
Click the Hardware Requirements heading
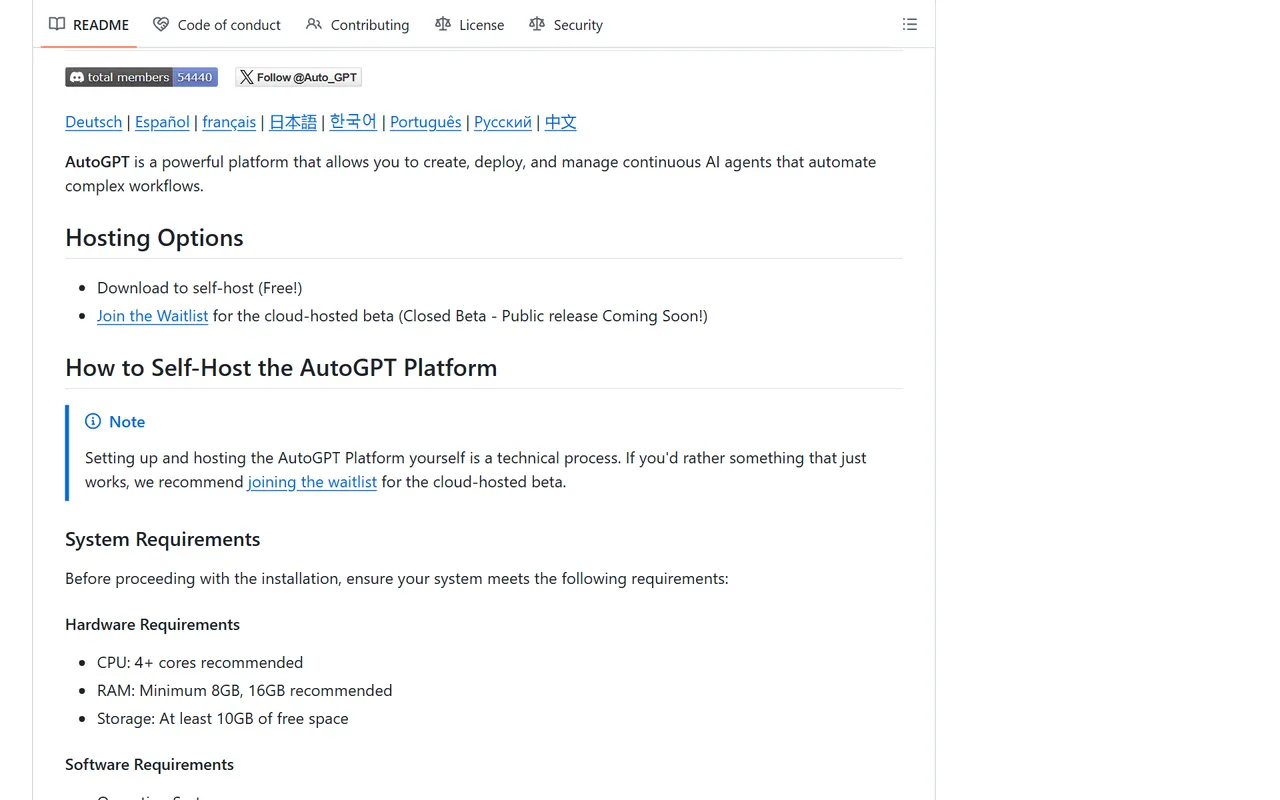click(152, 625)
